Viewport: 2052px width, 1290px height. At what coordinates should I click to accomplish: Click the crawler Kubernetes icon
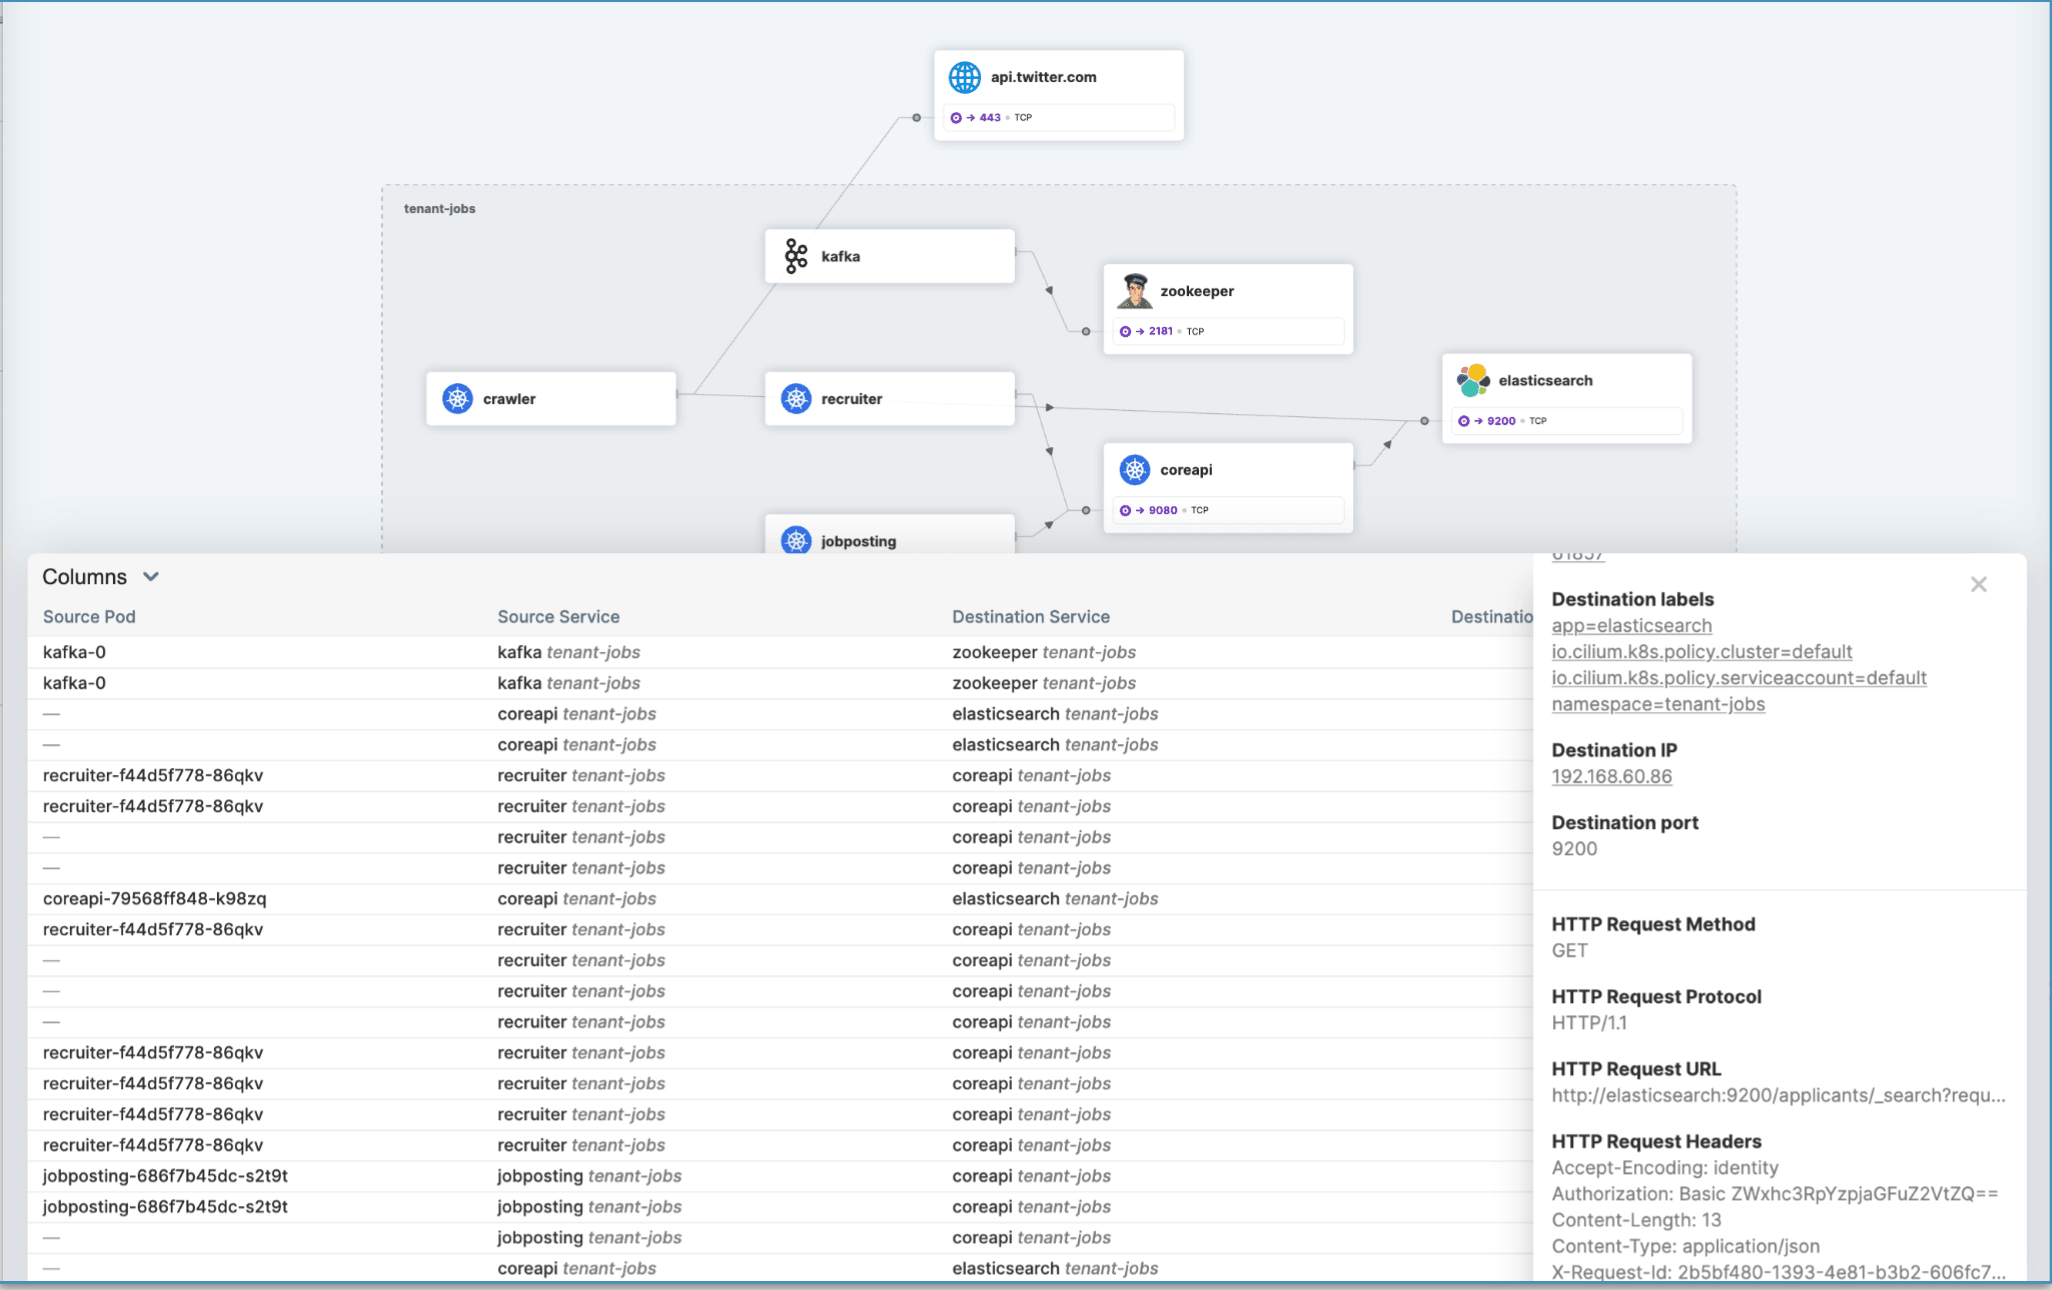[x=458, y=399]
